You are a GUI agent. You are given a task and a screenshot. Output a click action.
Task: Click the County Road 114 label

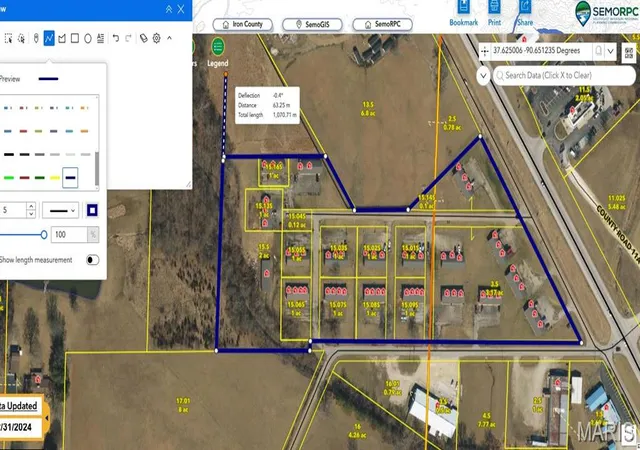tap(619, 233)
